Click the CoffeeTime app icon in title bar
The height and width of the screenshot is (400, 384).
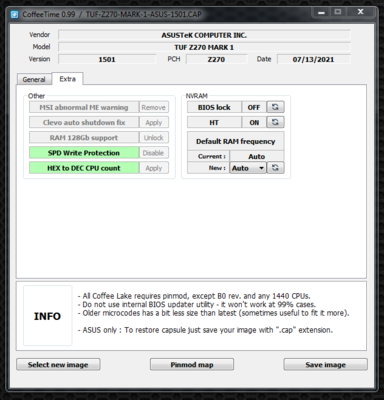pyautogui.click(x=15, y=14)
